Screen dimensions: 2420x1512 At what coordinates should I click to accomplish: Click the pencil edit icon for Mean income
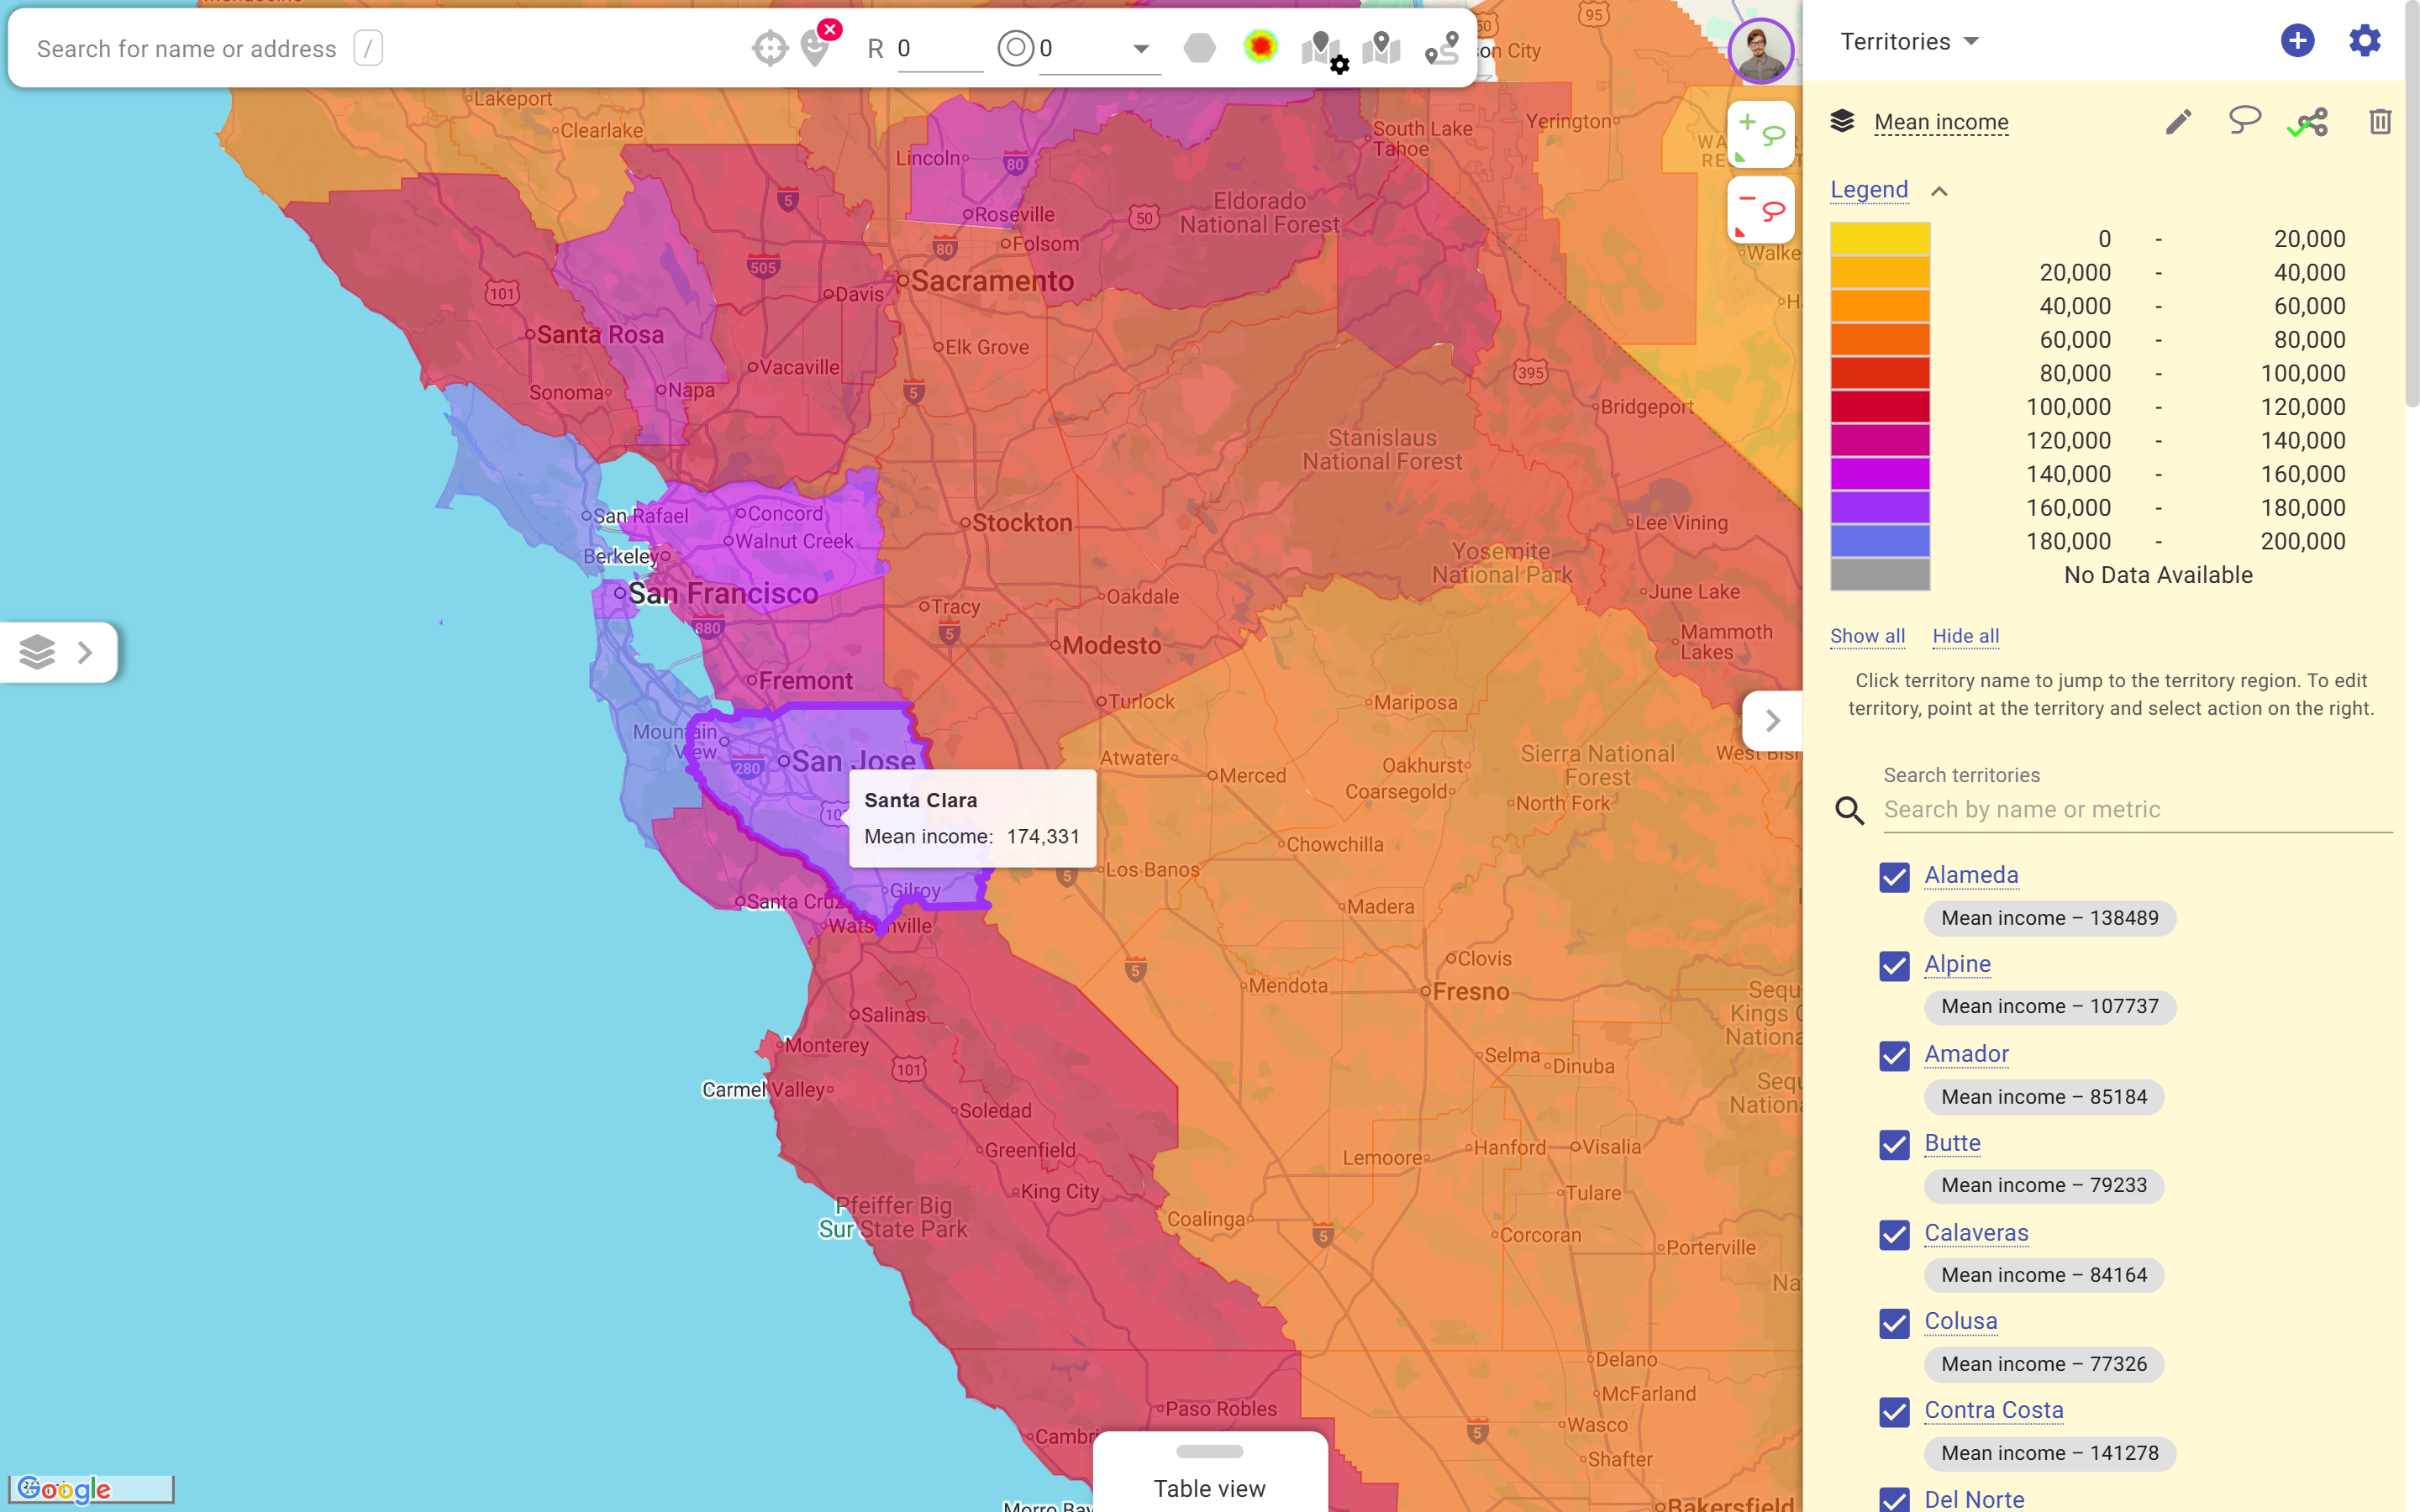point(2178,122)
